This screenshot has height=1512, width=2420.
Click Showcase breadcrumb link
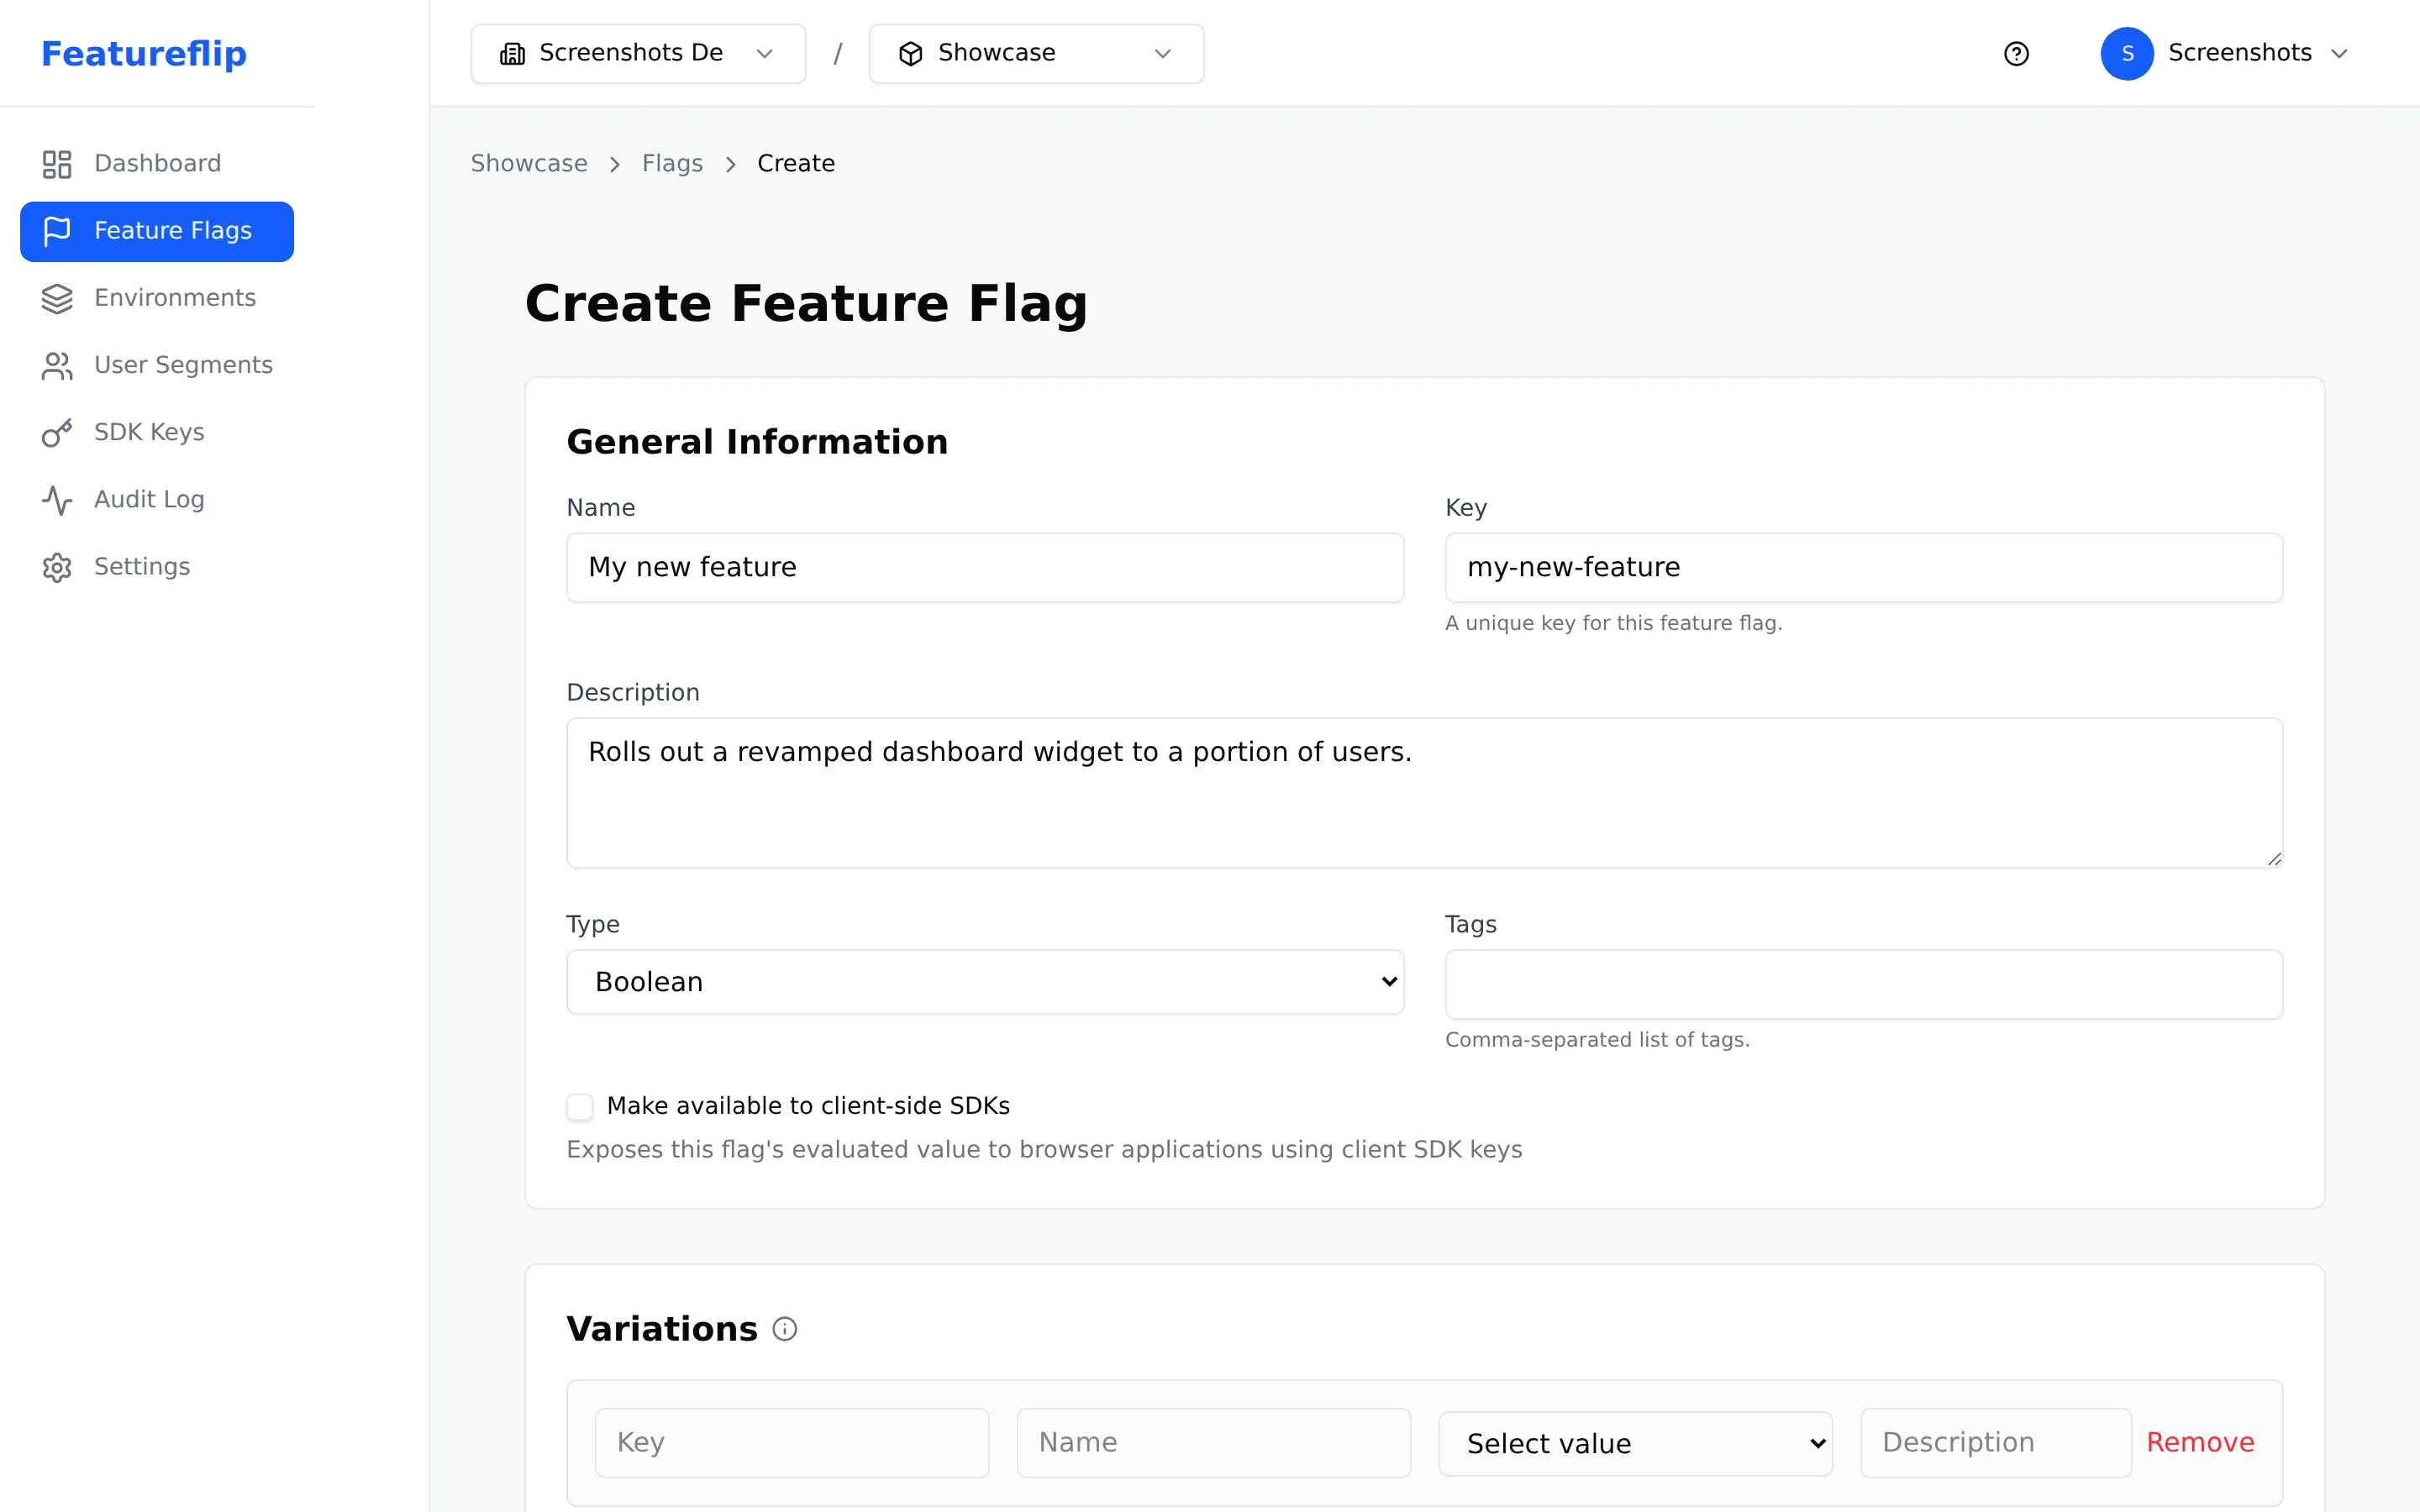529,164
